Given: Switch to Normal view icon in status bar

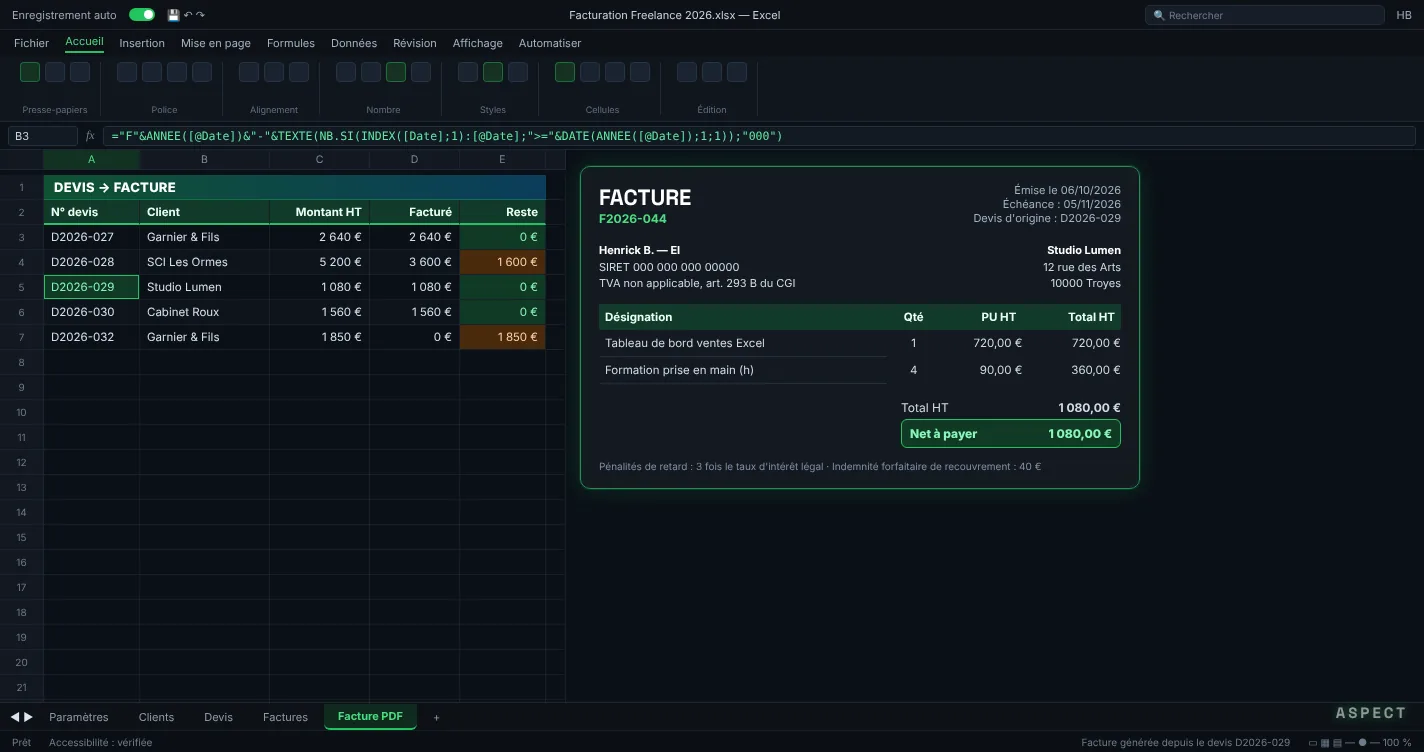Looking at the screenshot, I should point(1313,743).
